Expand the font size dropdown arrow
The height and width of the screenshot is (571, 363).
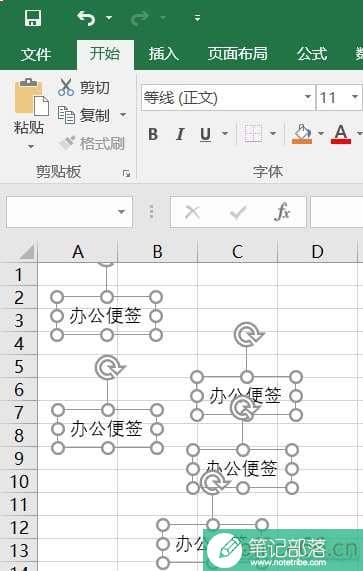coord(355,97)
